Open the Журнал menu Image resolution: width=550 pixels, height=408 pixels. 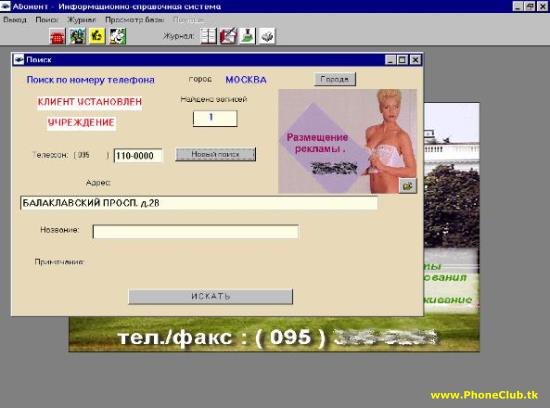tap(81, 20)
